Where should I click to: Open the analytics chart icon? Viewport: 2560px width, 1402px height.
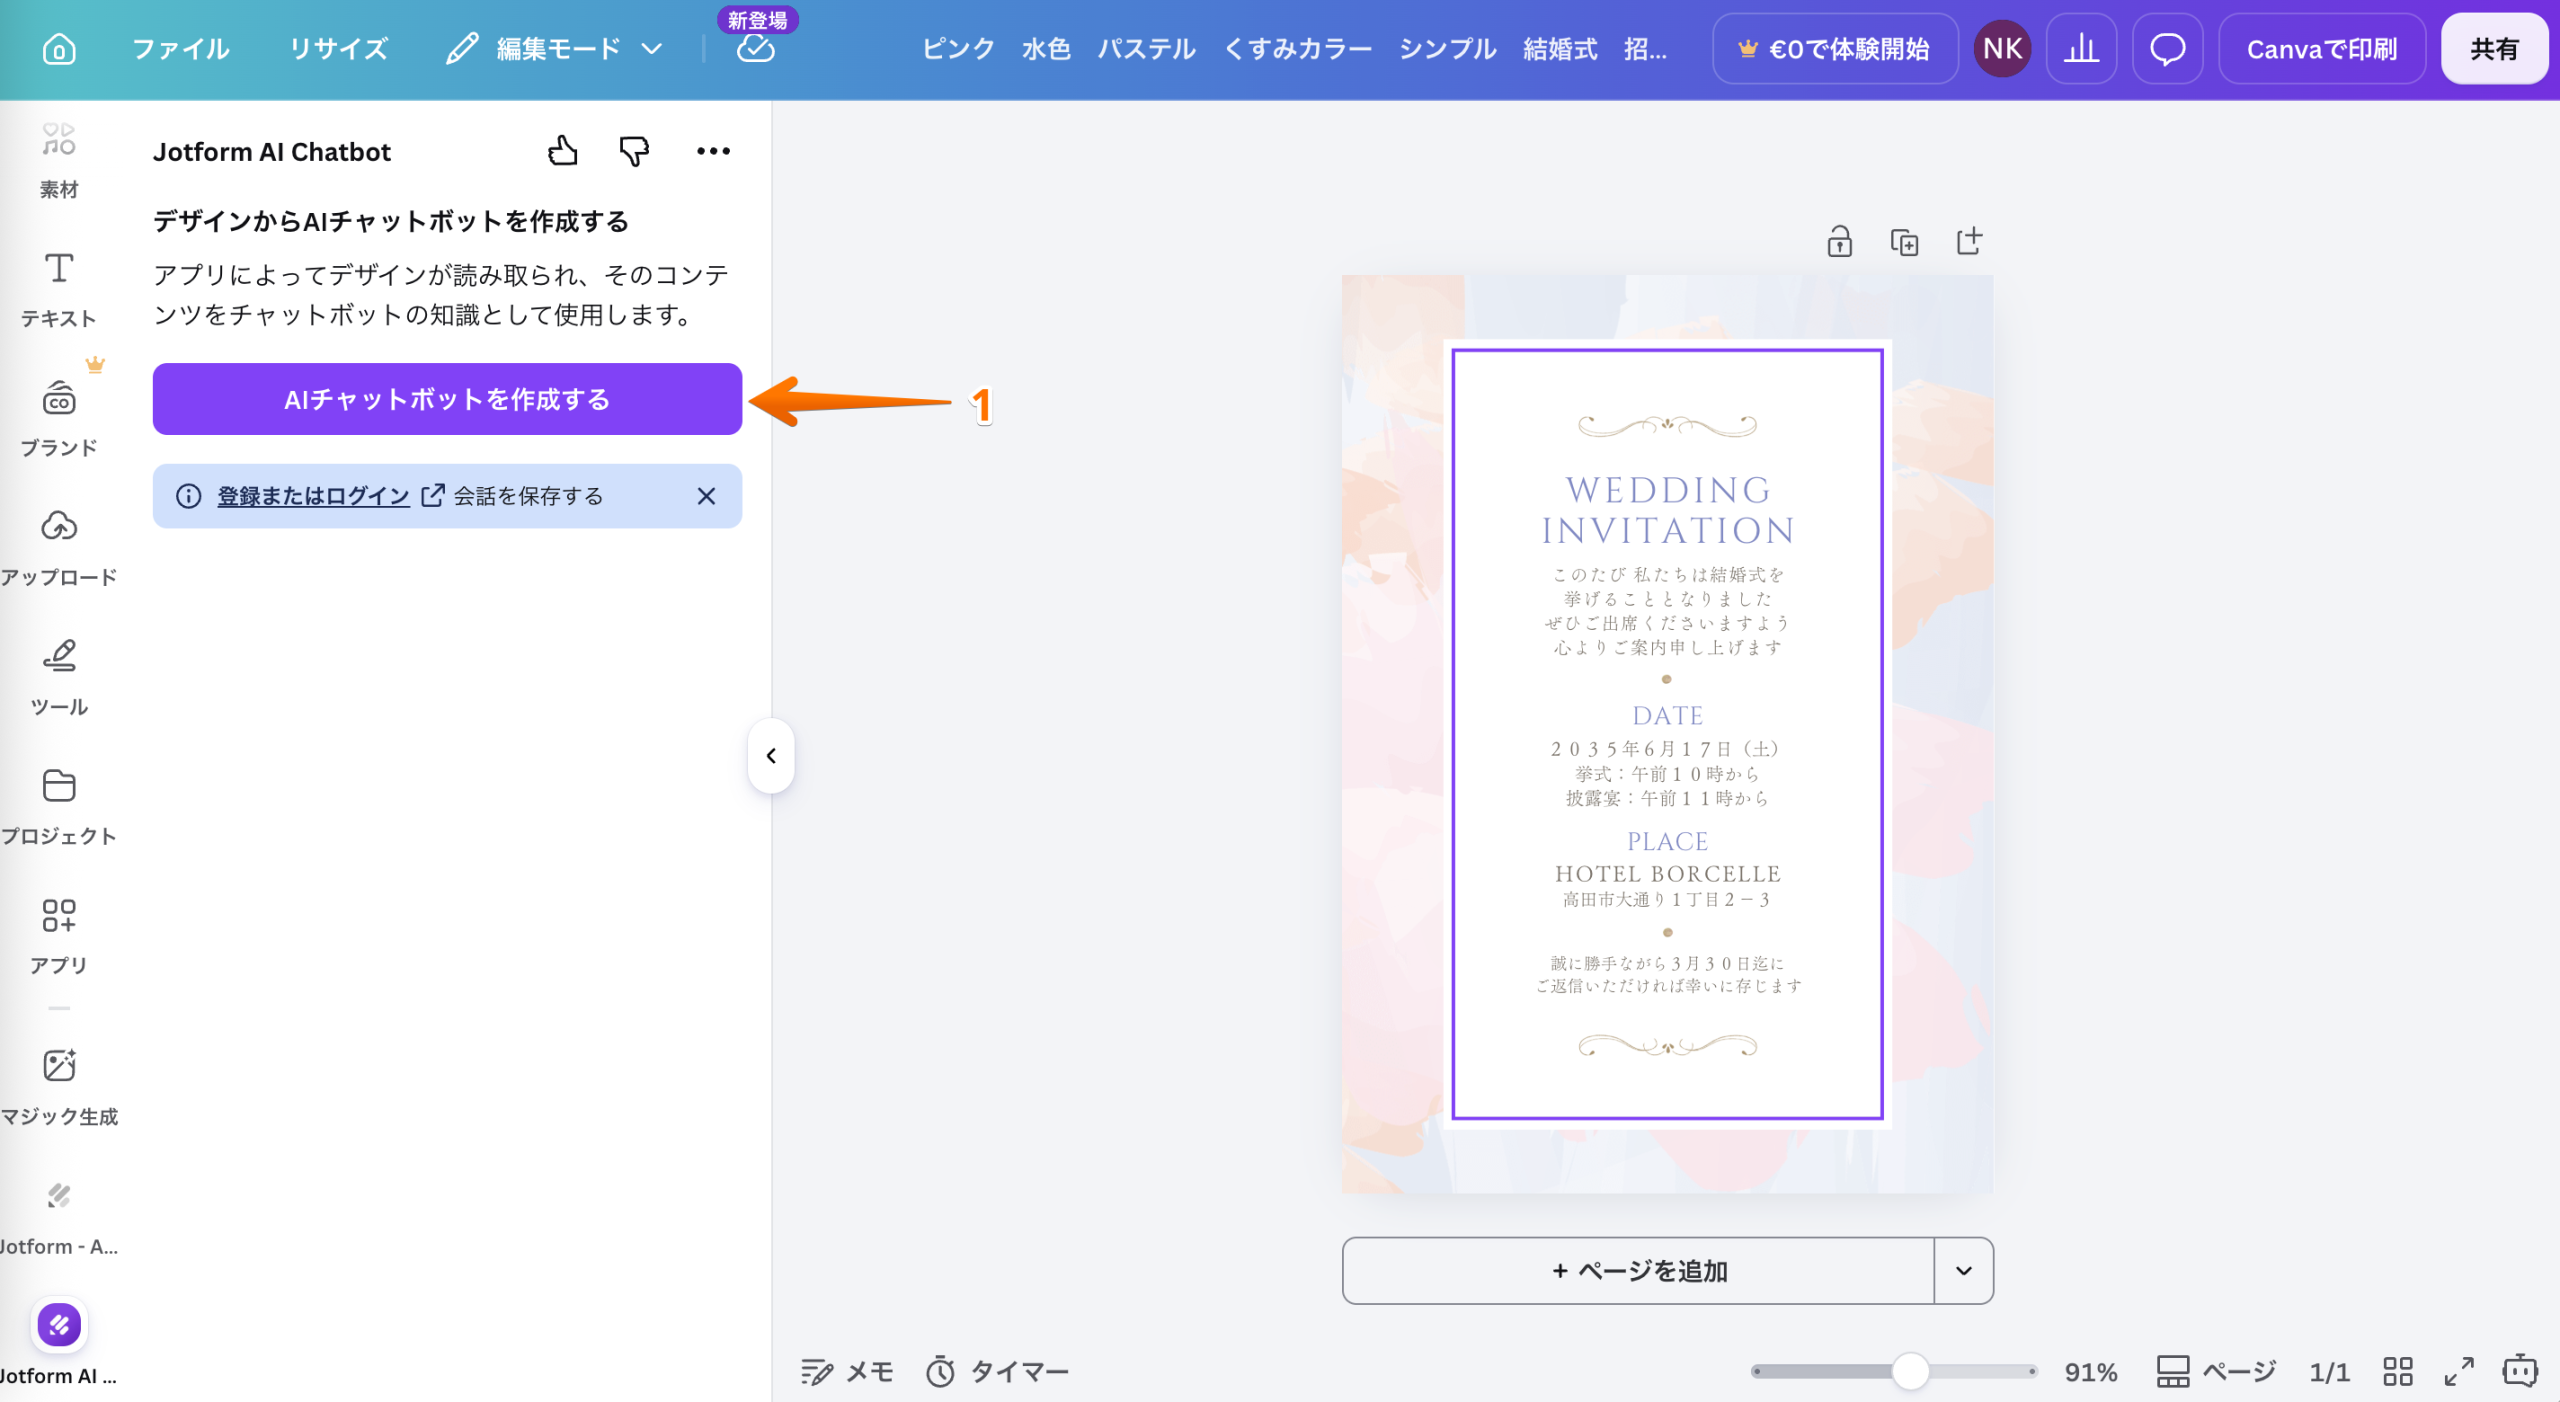(2081, 49)
